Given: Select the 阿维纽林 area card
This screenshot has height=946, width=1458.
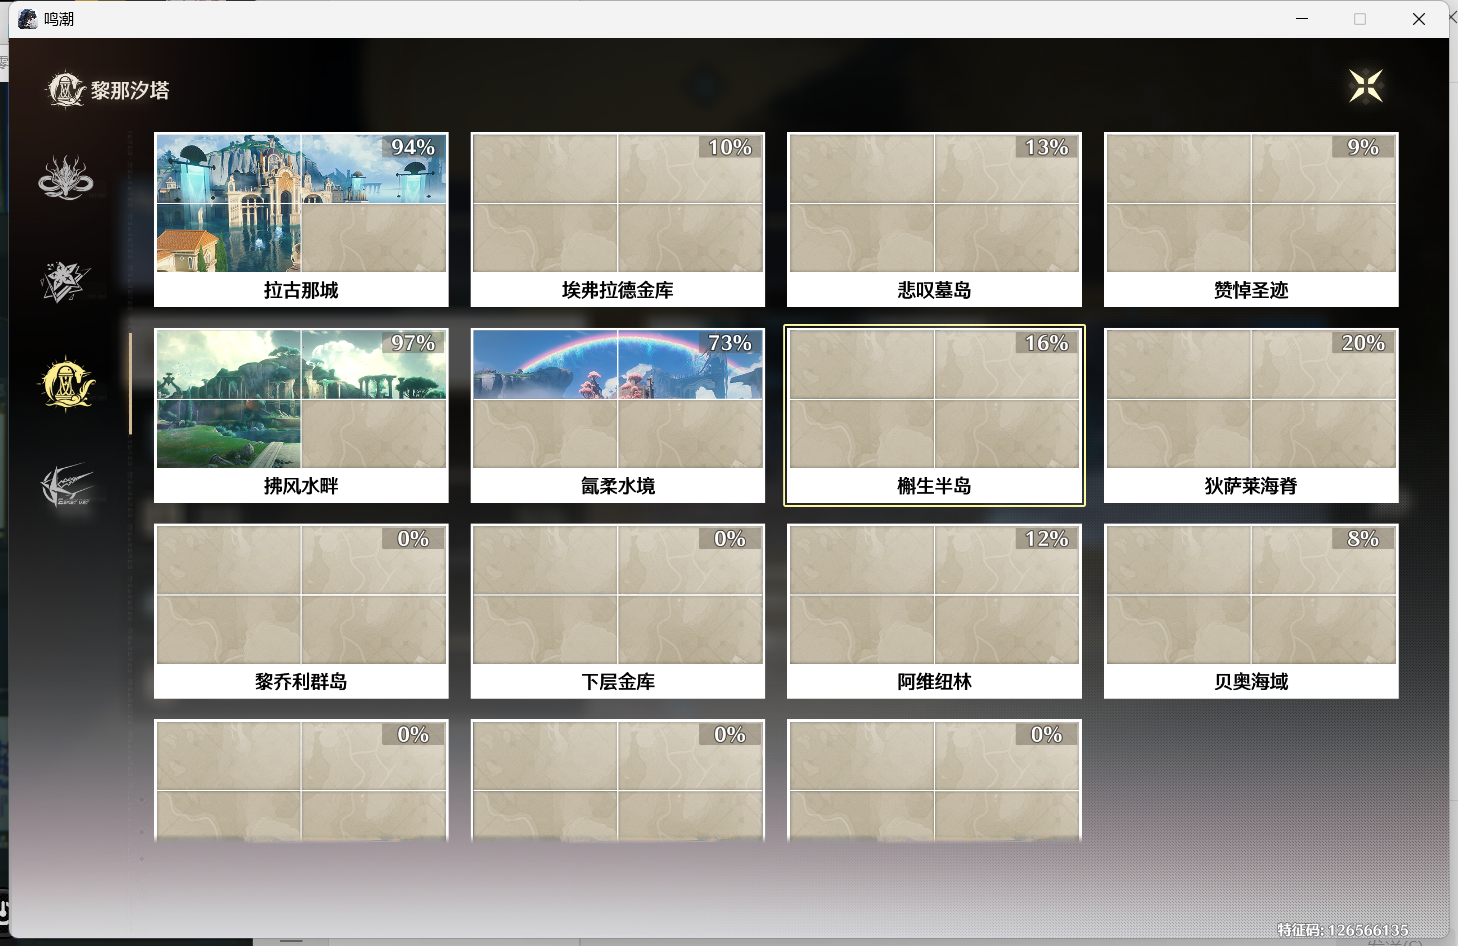Looking at the screenshot, I should point(934,611).
